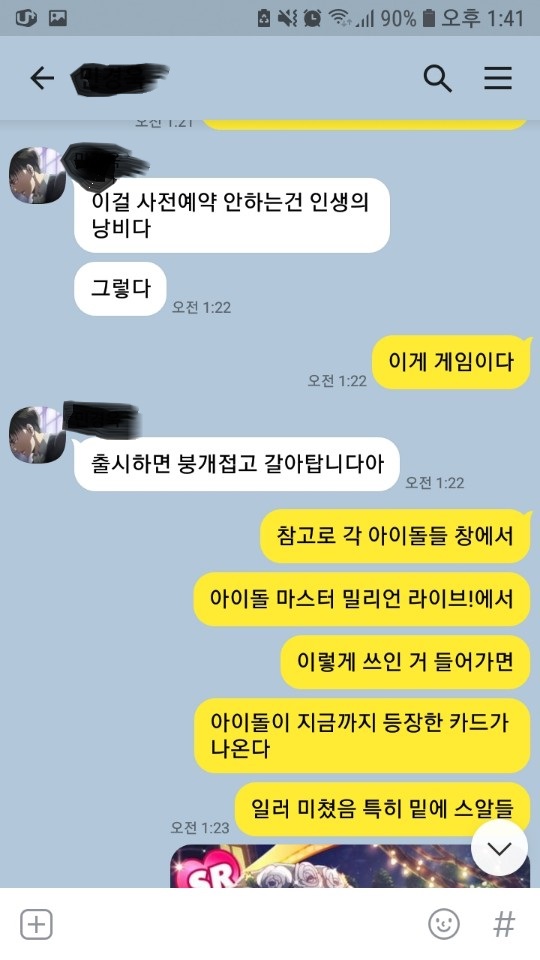Select the '이게 게임이다' yellow bubble
This screenshot has width=540, height=960.
(451, 362)
